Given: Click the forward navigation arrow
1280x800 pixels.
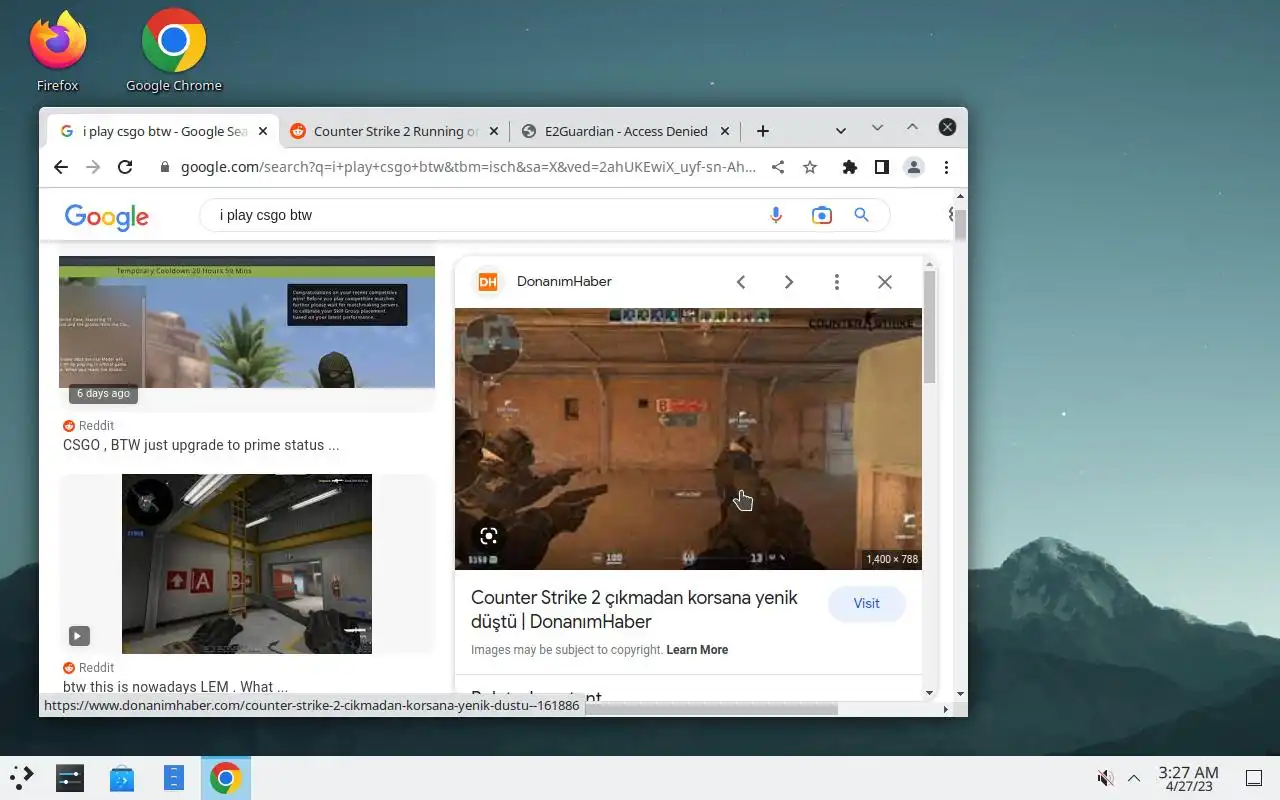Looking at the screenshot, I should [x=93, y=167].
